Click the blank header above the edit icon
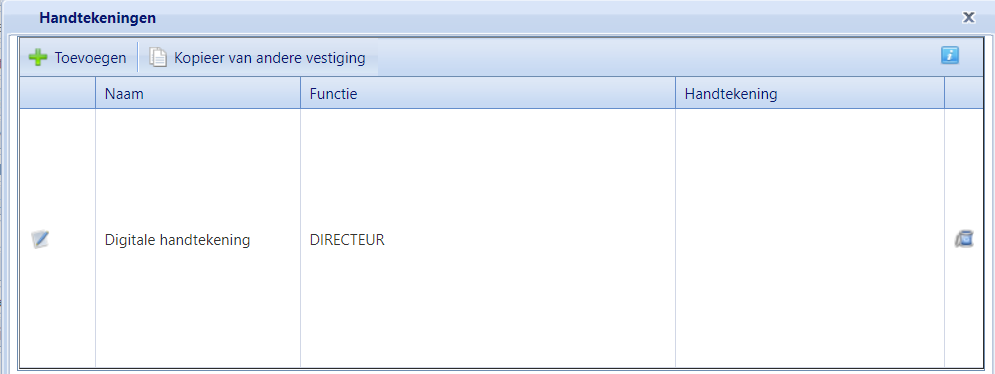Viewport: 995px width, 374px height. 58,94
